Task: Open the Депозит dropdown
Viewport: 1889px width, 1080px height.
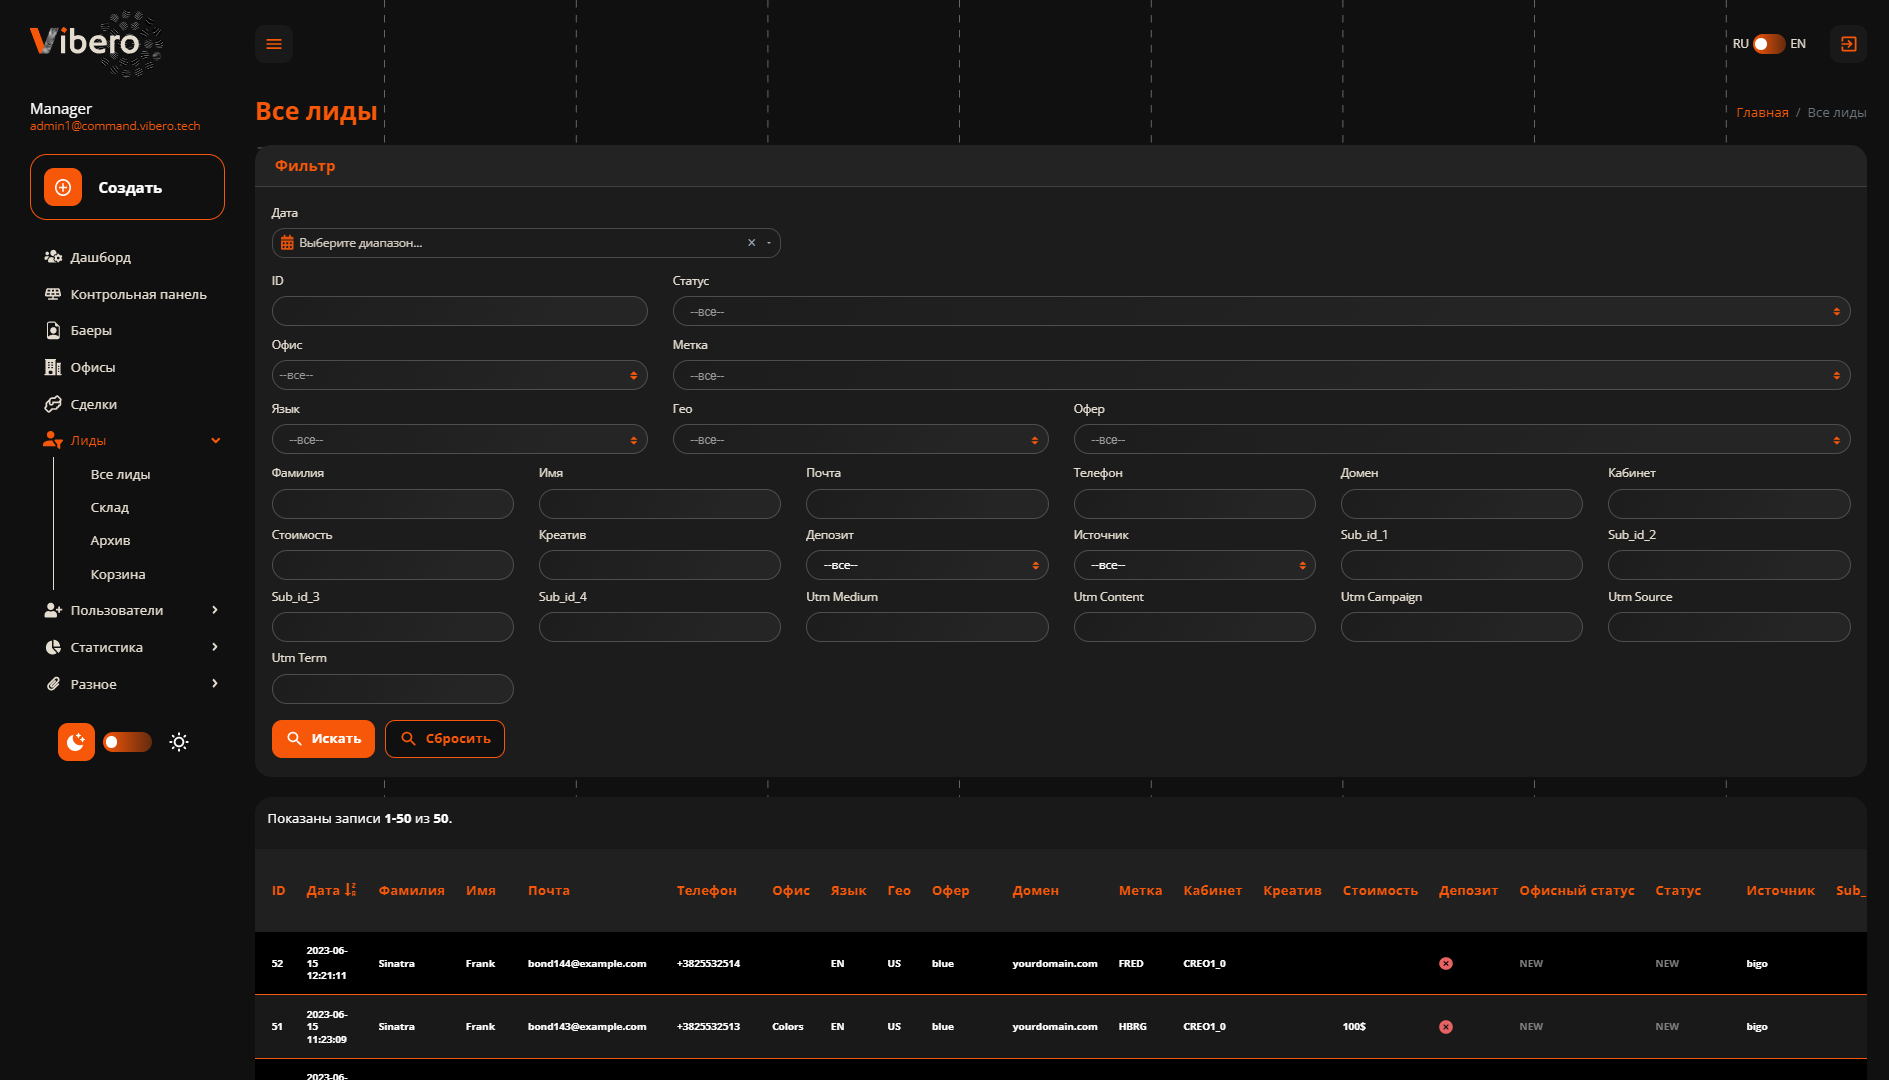Action: [927, 566]
